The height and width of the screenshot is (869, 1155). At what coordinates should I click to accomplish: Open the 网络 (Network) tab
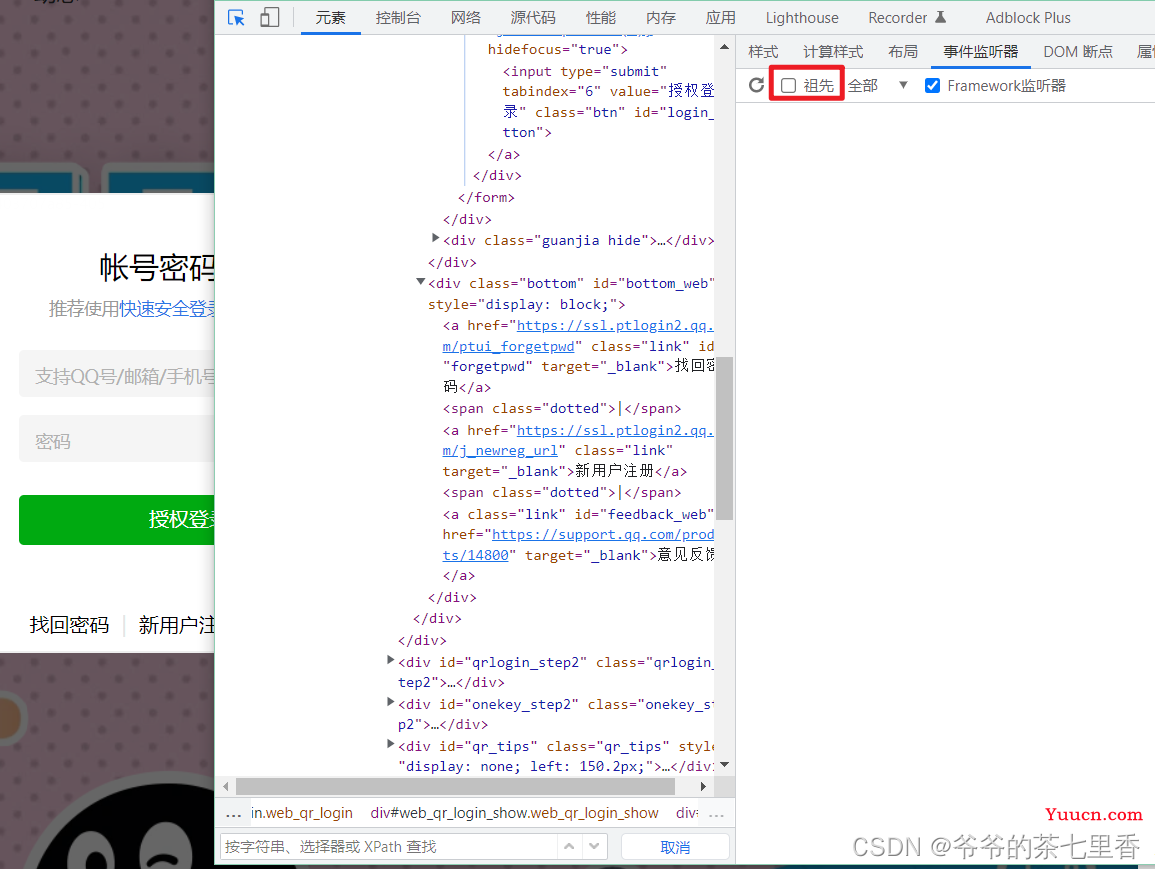click(466, 18)
